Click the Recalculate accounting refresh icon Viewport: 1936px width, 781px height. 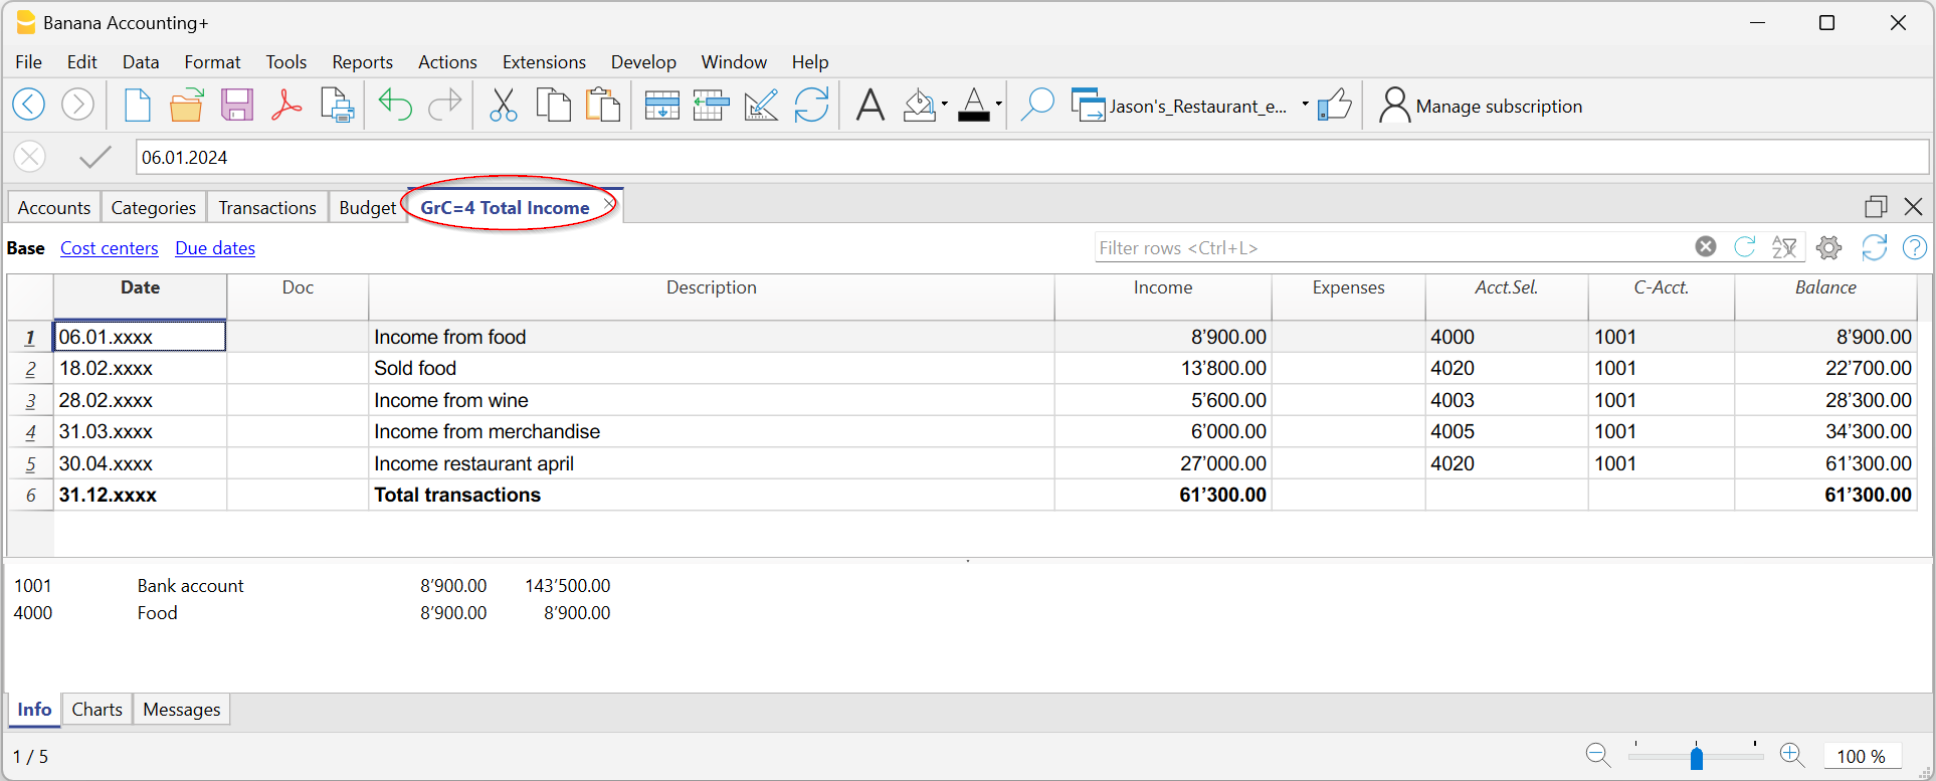[811, 105]
